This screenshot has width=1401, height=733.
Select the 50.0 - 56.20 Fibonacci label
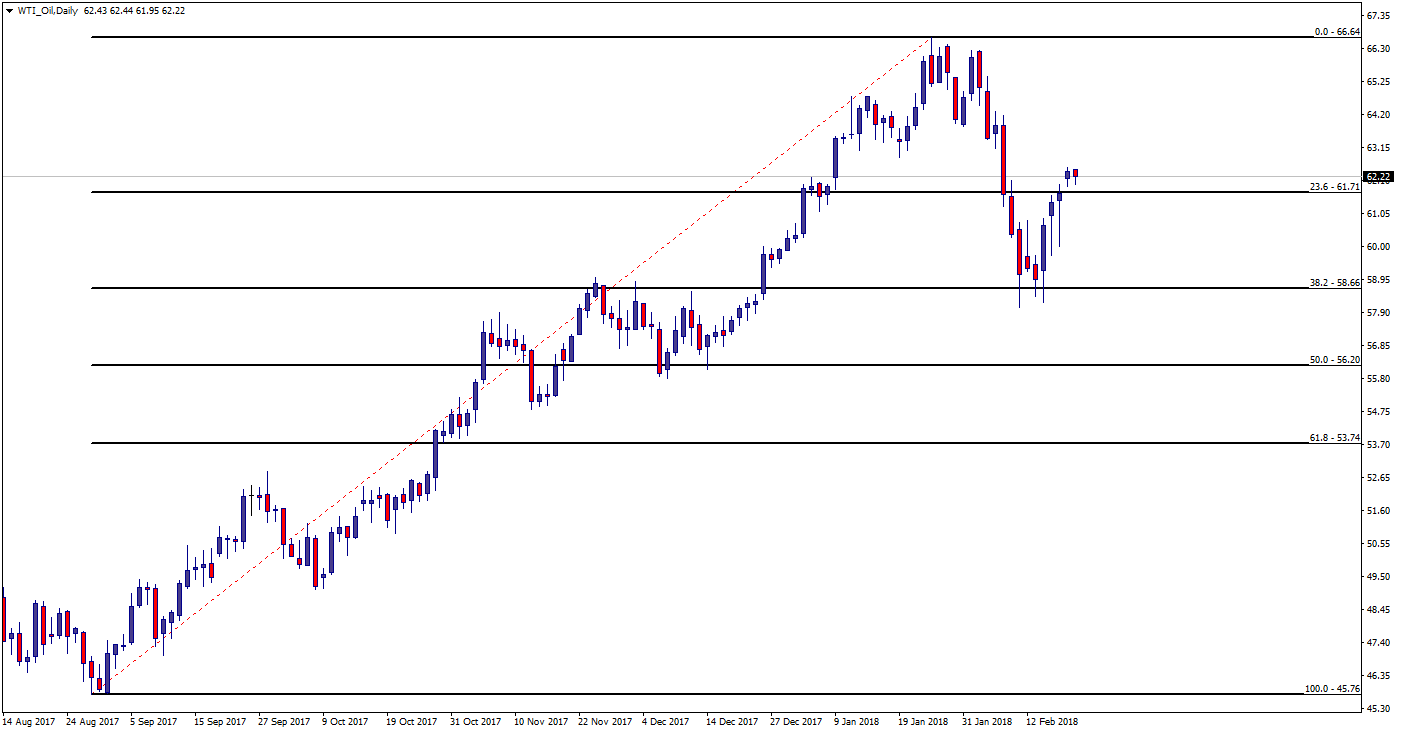click(1335, 359)
